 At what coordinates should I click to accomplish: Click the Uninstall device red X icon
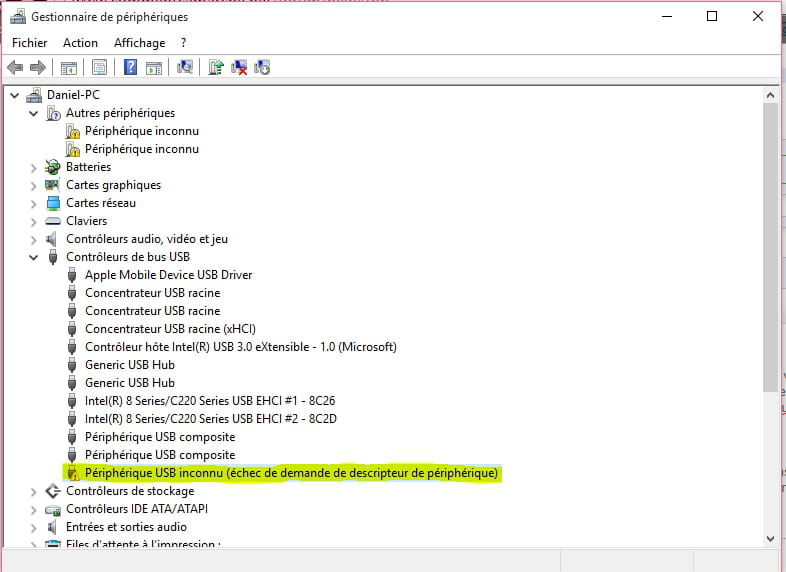tap(239, 67)
